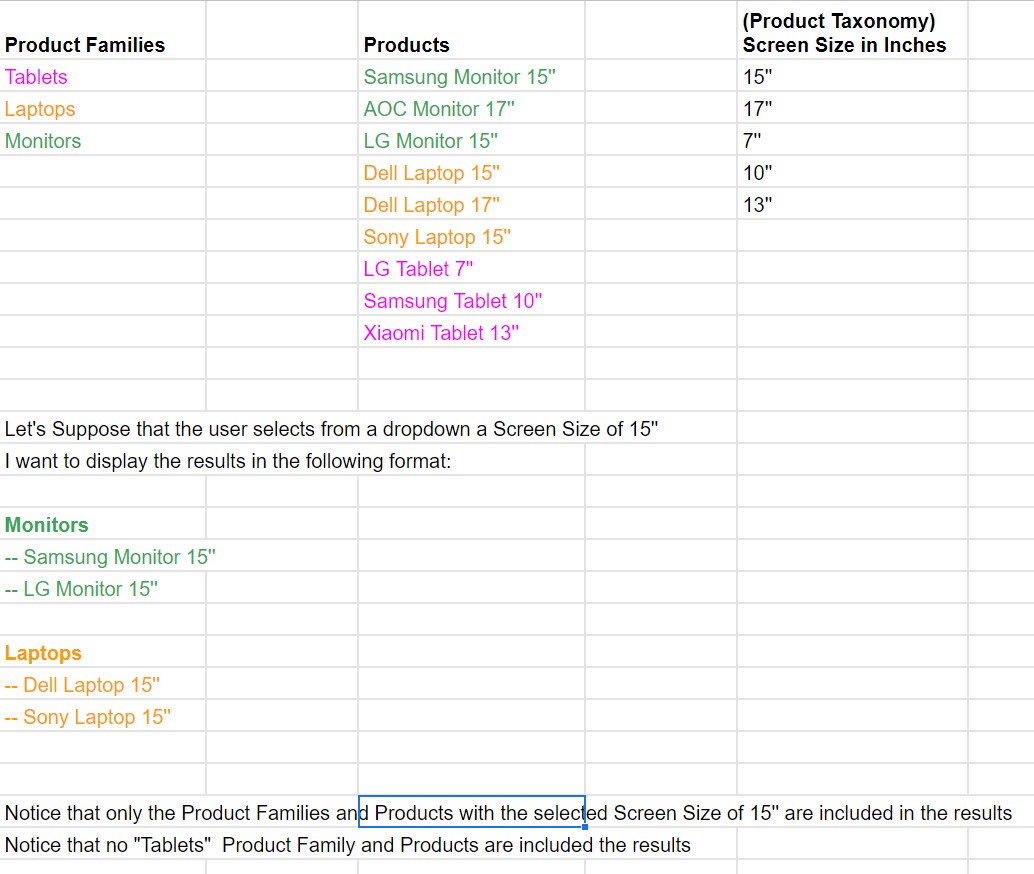Click the Tablets family cell
The width and height of the screenshot is (1034, 874).
coord(103,76)
